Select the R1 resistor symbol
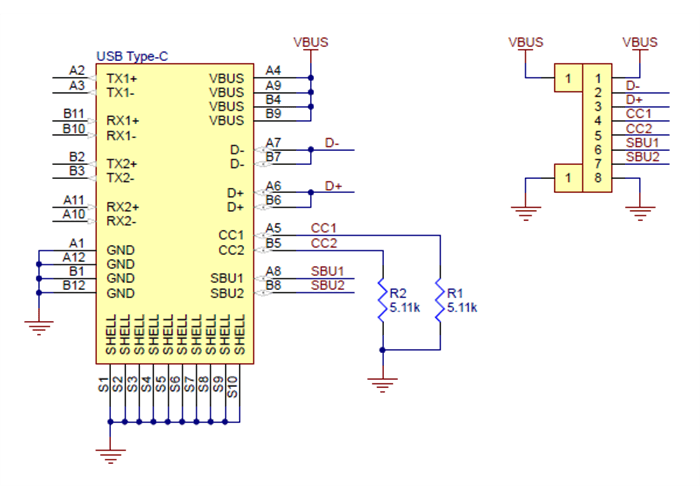 [440, 300]
